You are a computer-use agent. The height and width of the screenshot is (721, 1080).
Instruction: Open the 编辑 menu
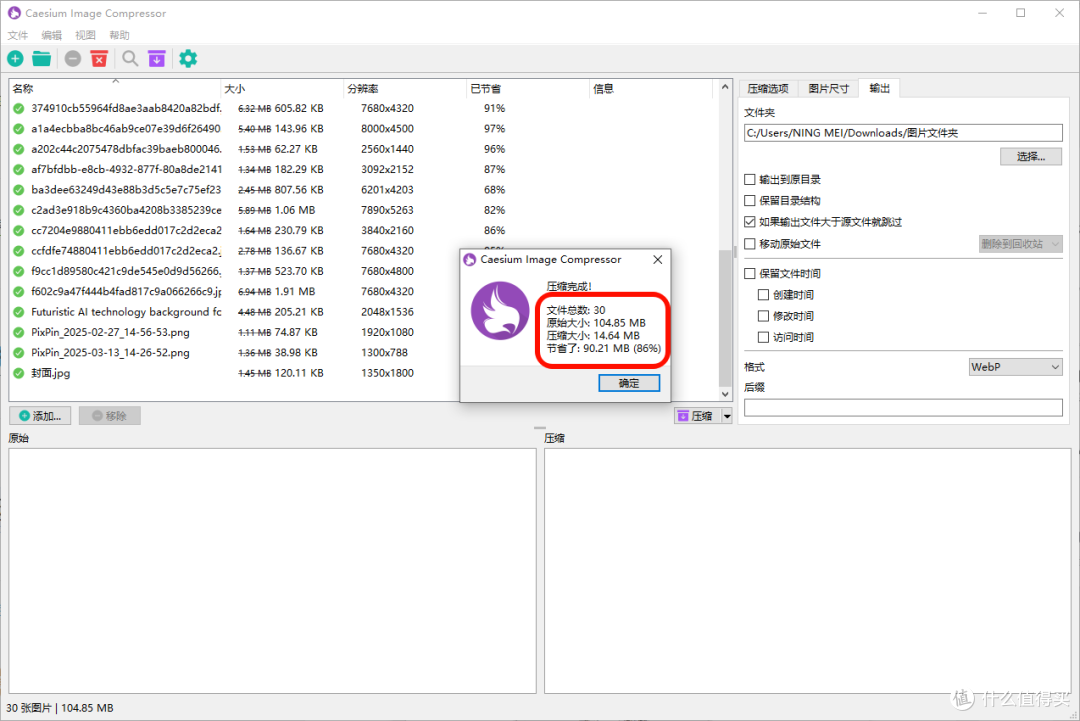click(x=52, y=35)
